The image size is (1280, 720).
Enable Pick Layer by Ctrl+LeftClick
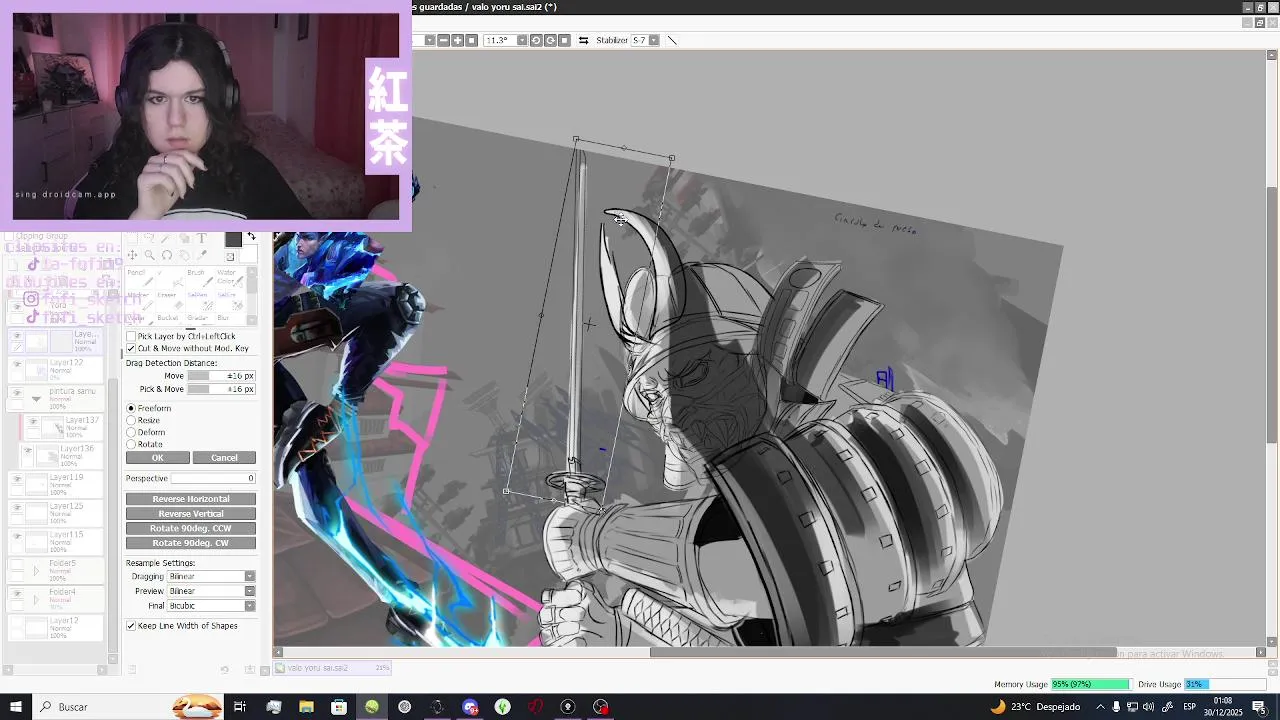(131, 336)
